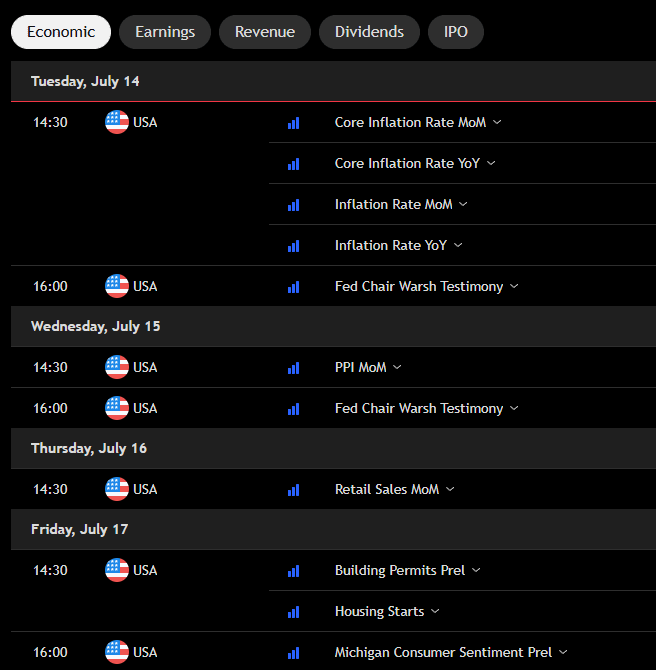
Task: Go to the Dividends tab
Action: pos(369,32)
